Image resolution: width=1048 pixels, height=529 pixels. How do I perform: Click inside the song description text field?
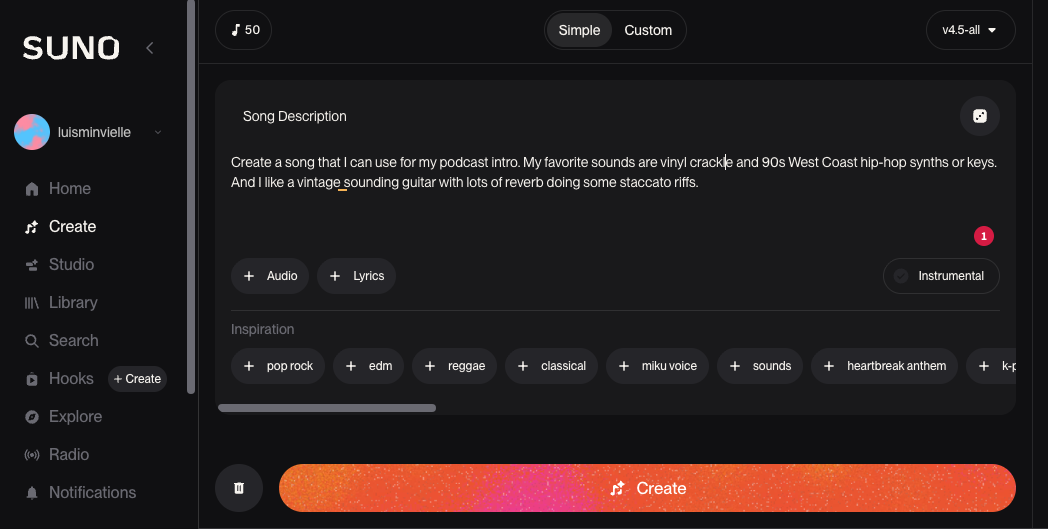pos(600,200)
